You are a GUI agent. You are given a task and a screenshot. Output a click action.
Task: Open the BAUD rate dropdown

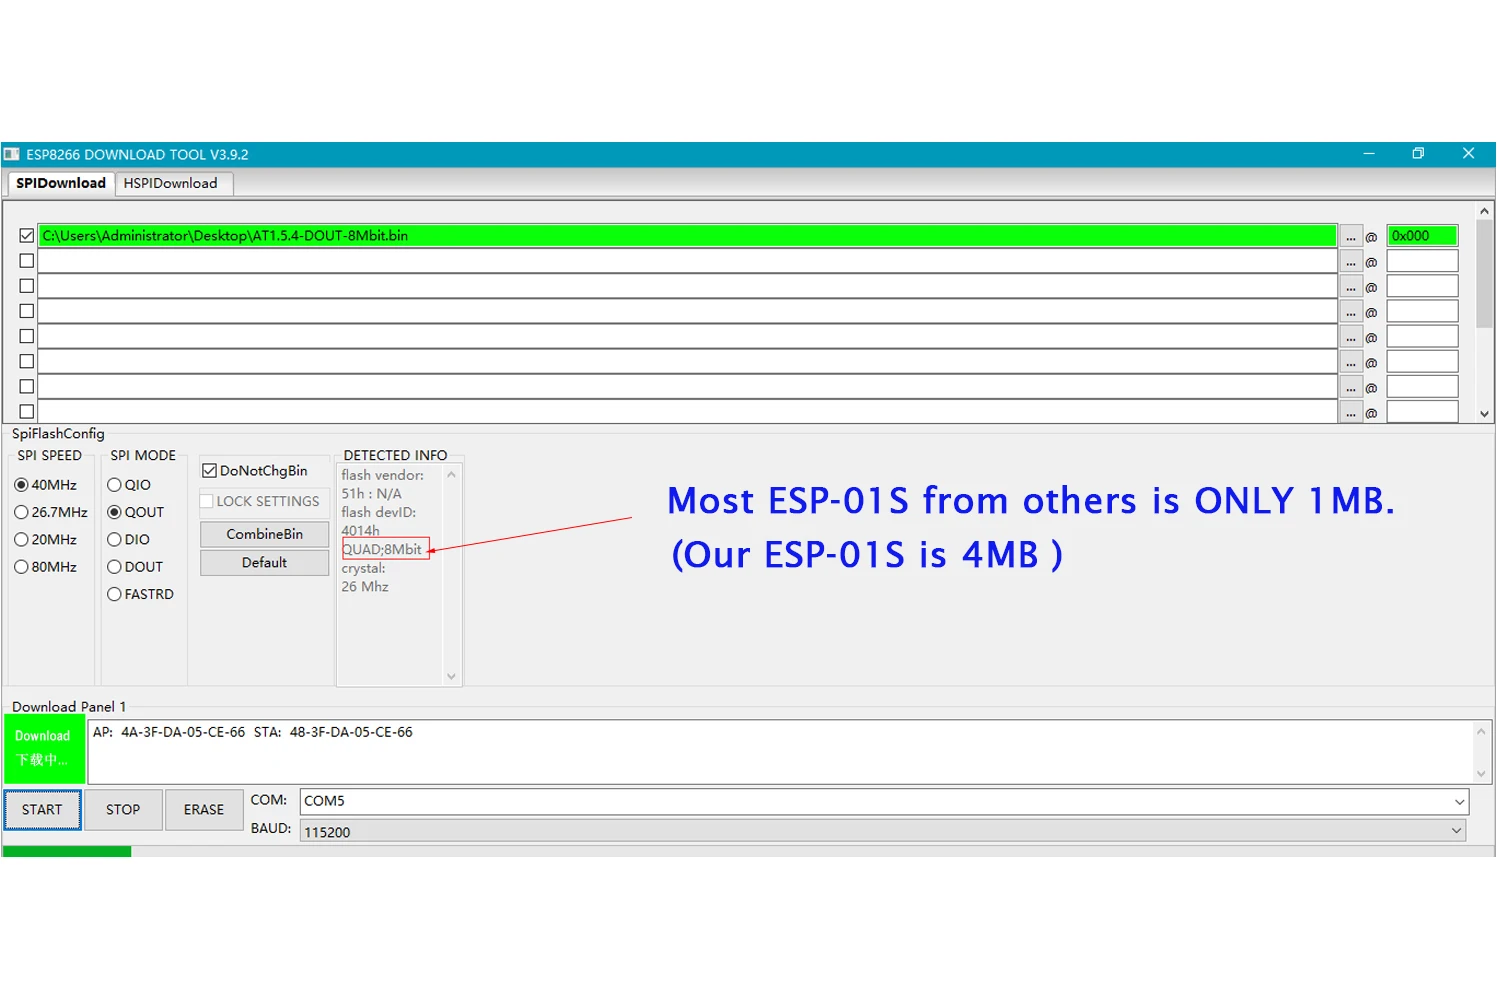click(1456, 831)
